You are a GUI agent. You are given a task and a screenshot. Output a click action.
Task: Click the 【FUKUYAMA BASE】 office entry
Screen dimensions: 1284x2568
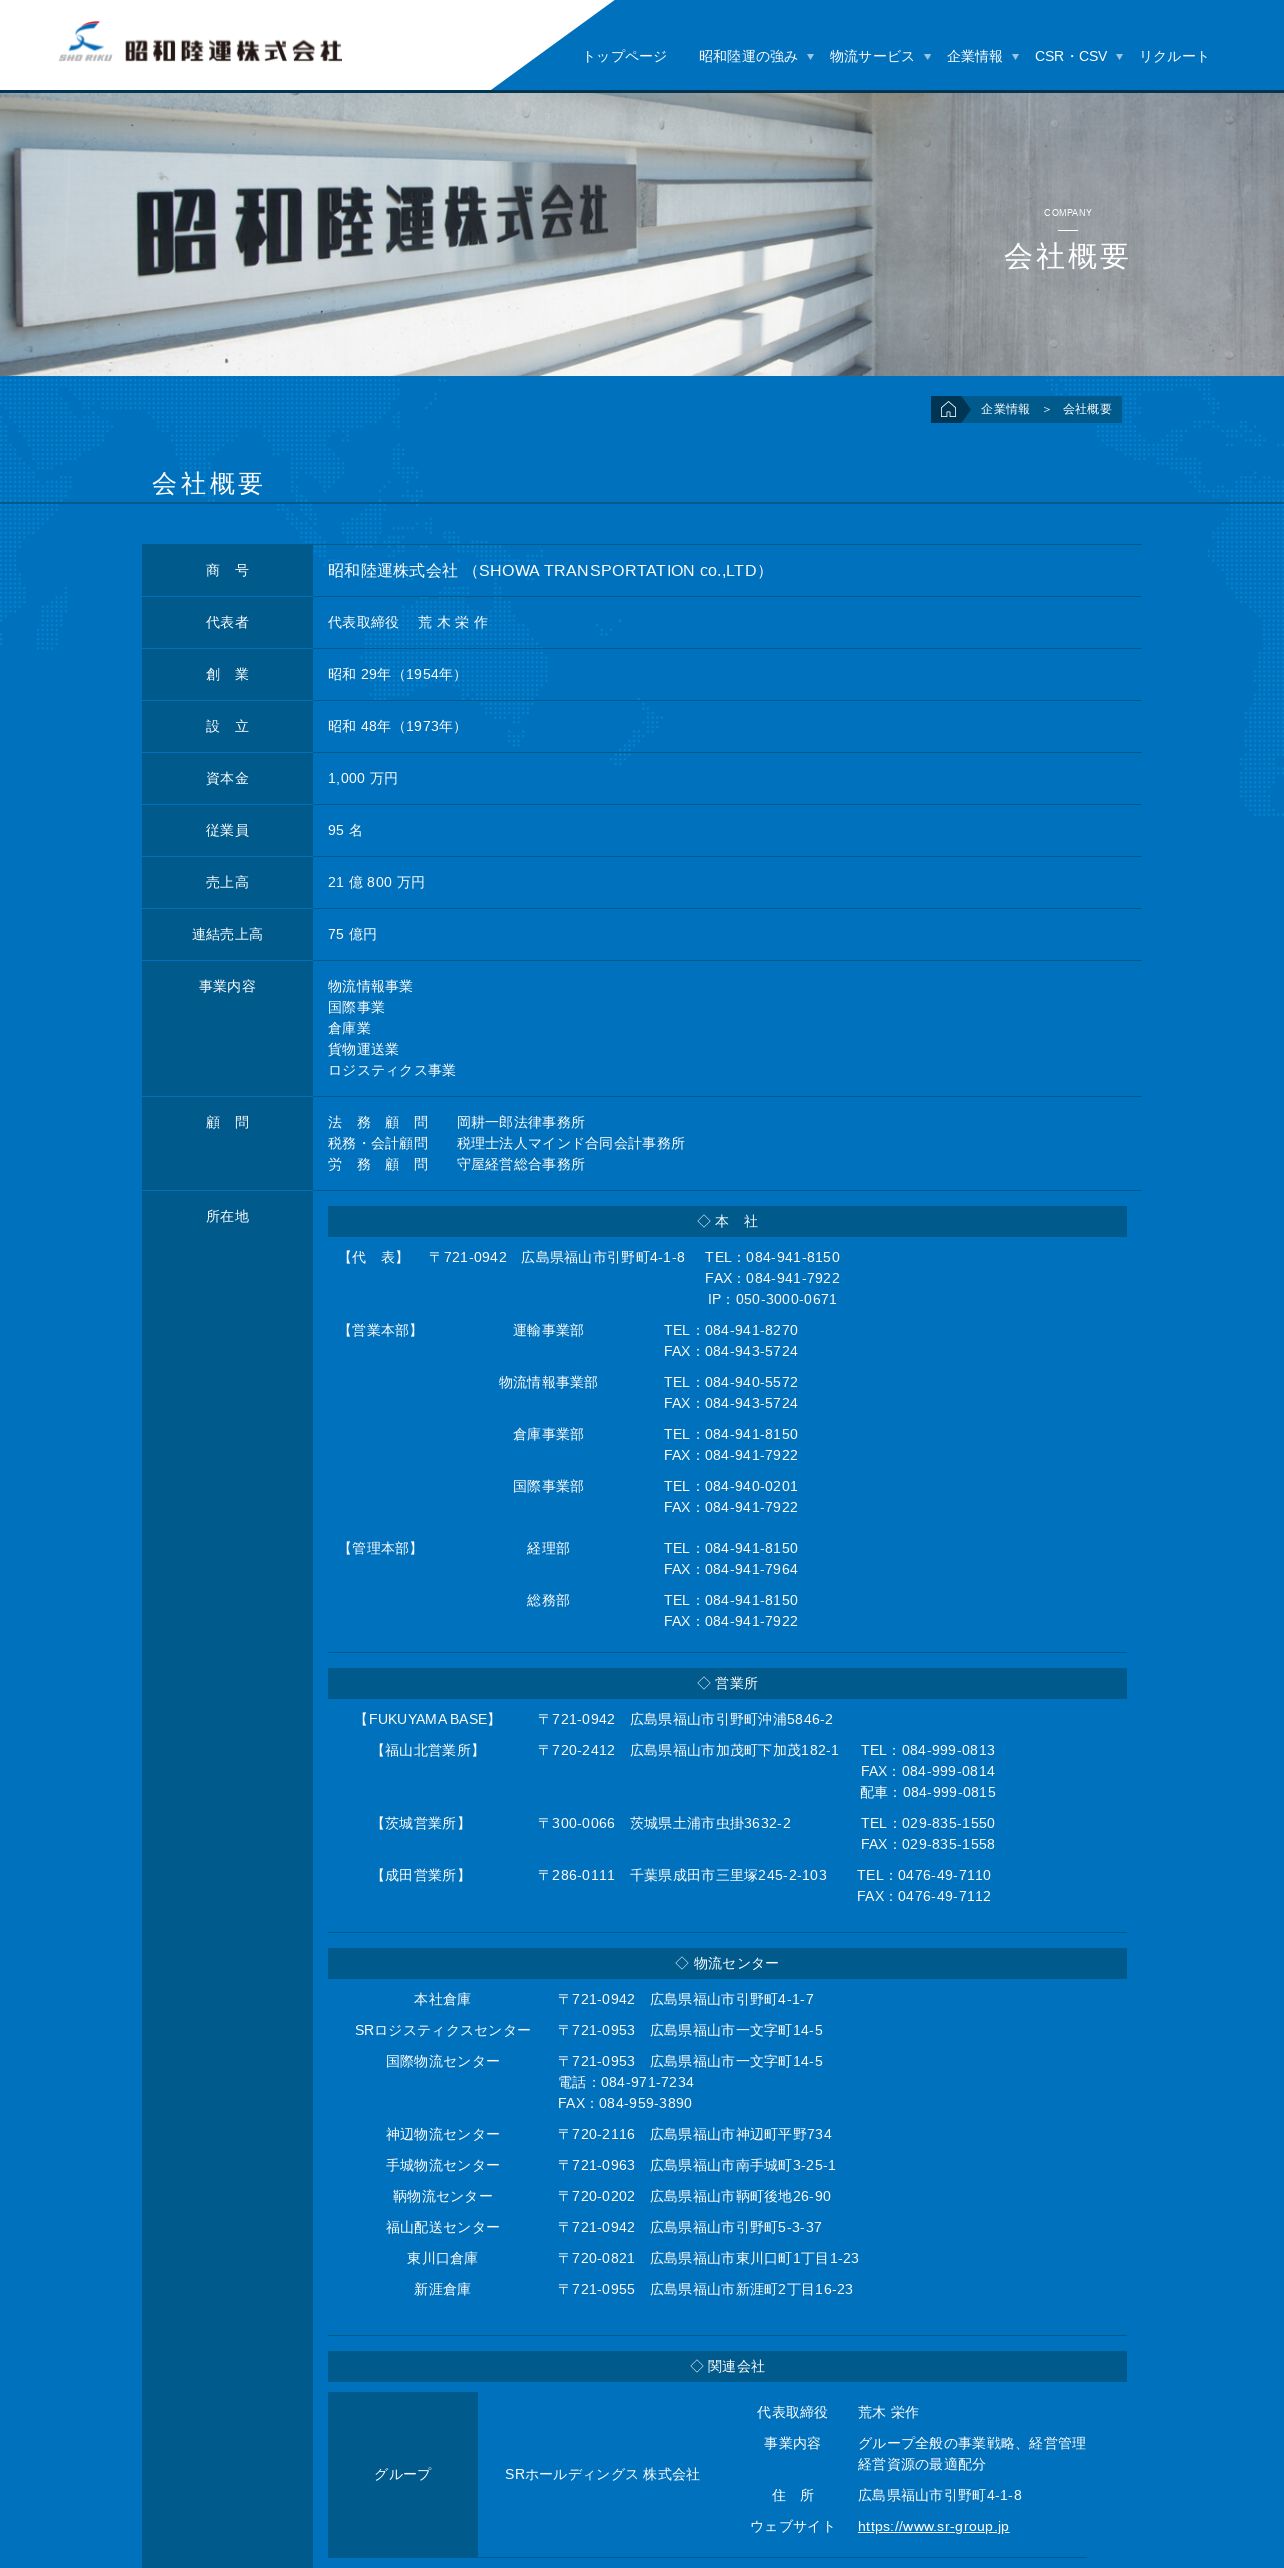tap(427, 1719)
